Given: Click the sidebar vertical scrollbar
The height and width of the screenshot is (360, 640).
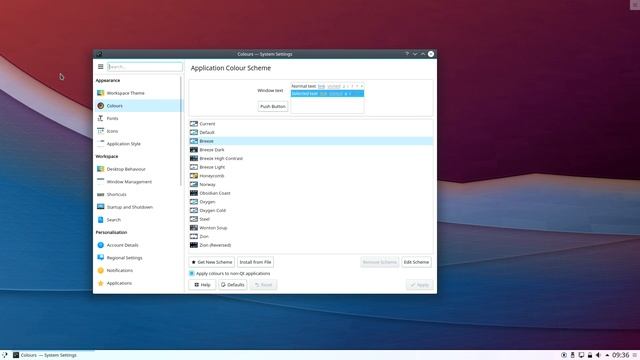Looking at the screenshot, I should [x=181, y=131].
